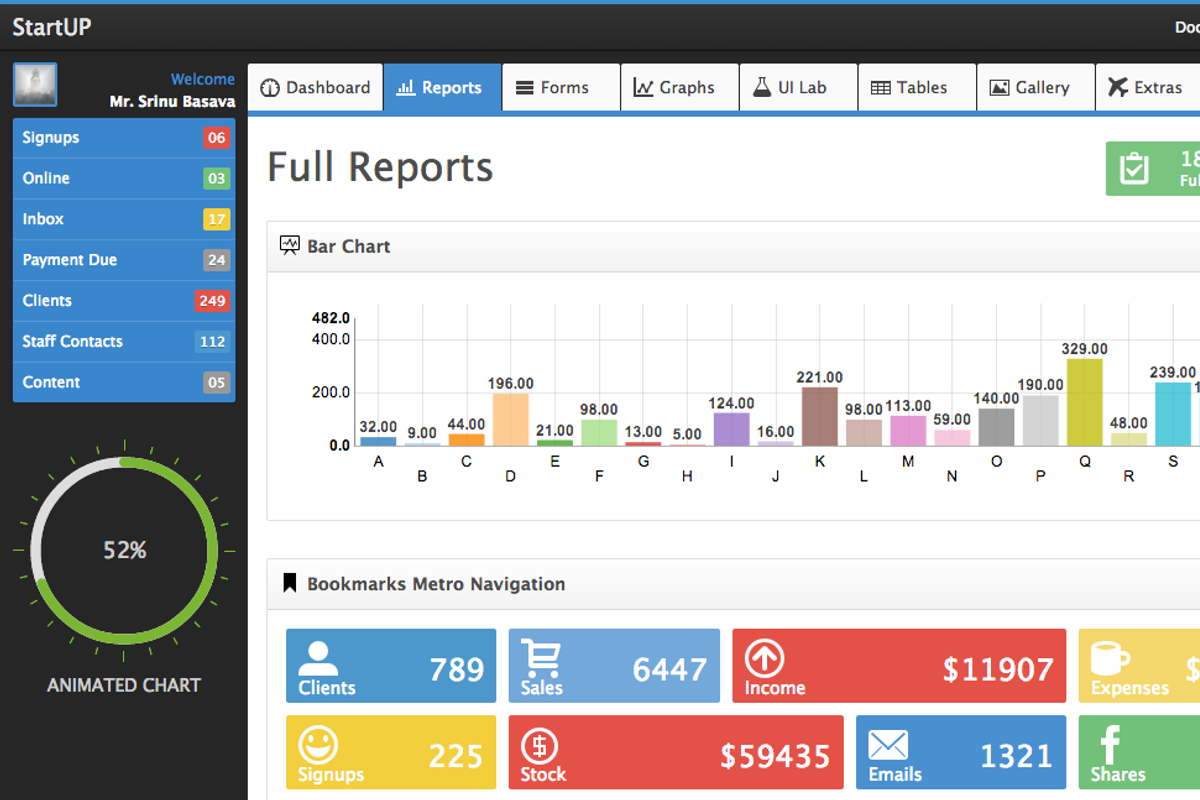Screen dimensions: 1200x800
Task: Open Clients in the sidebar menu
Action: [x=124, y=300]
